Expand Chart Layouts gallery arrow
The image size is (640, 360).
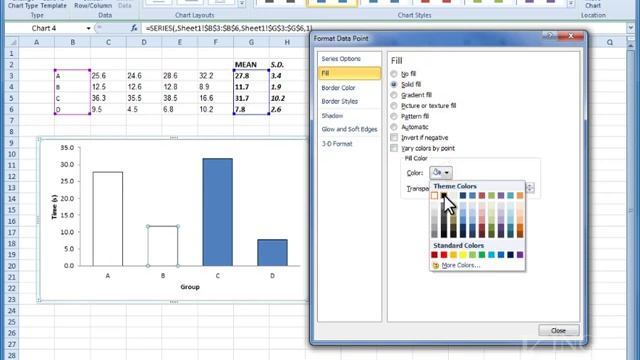tap(242, 4)
